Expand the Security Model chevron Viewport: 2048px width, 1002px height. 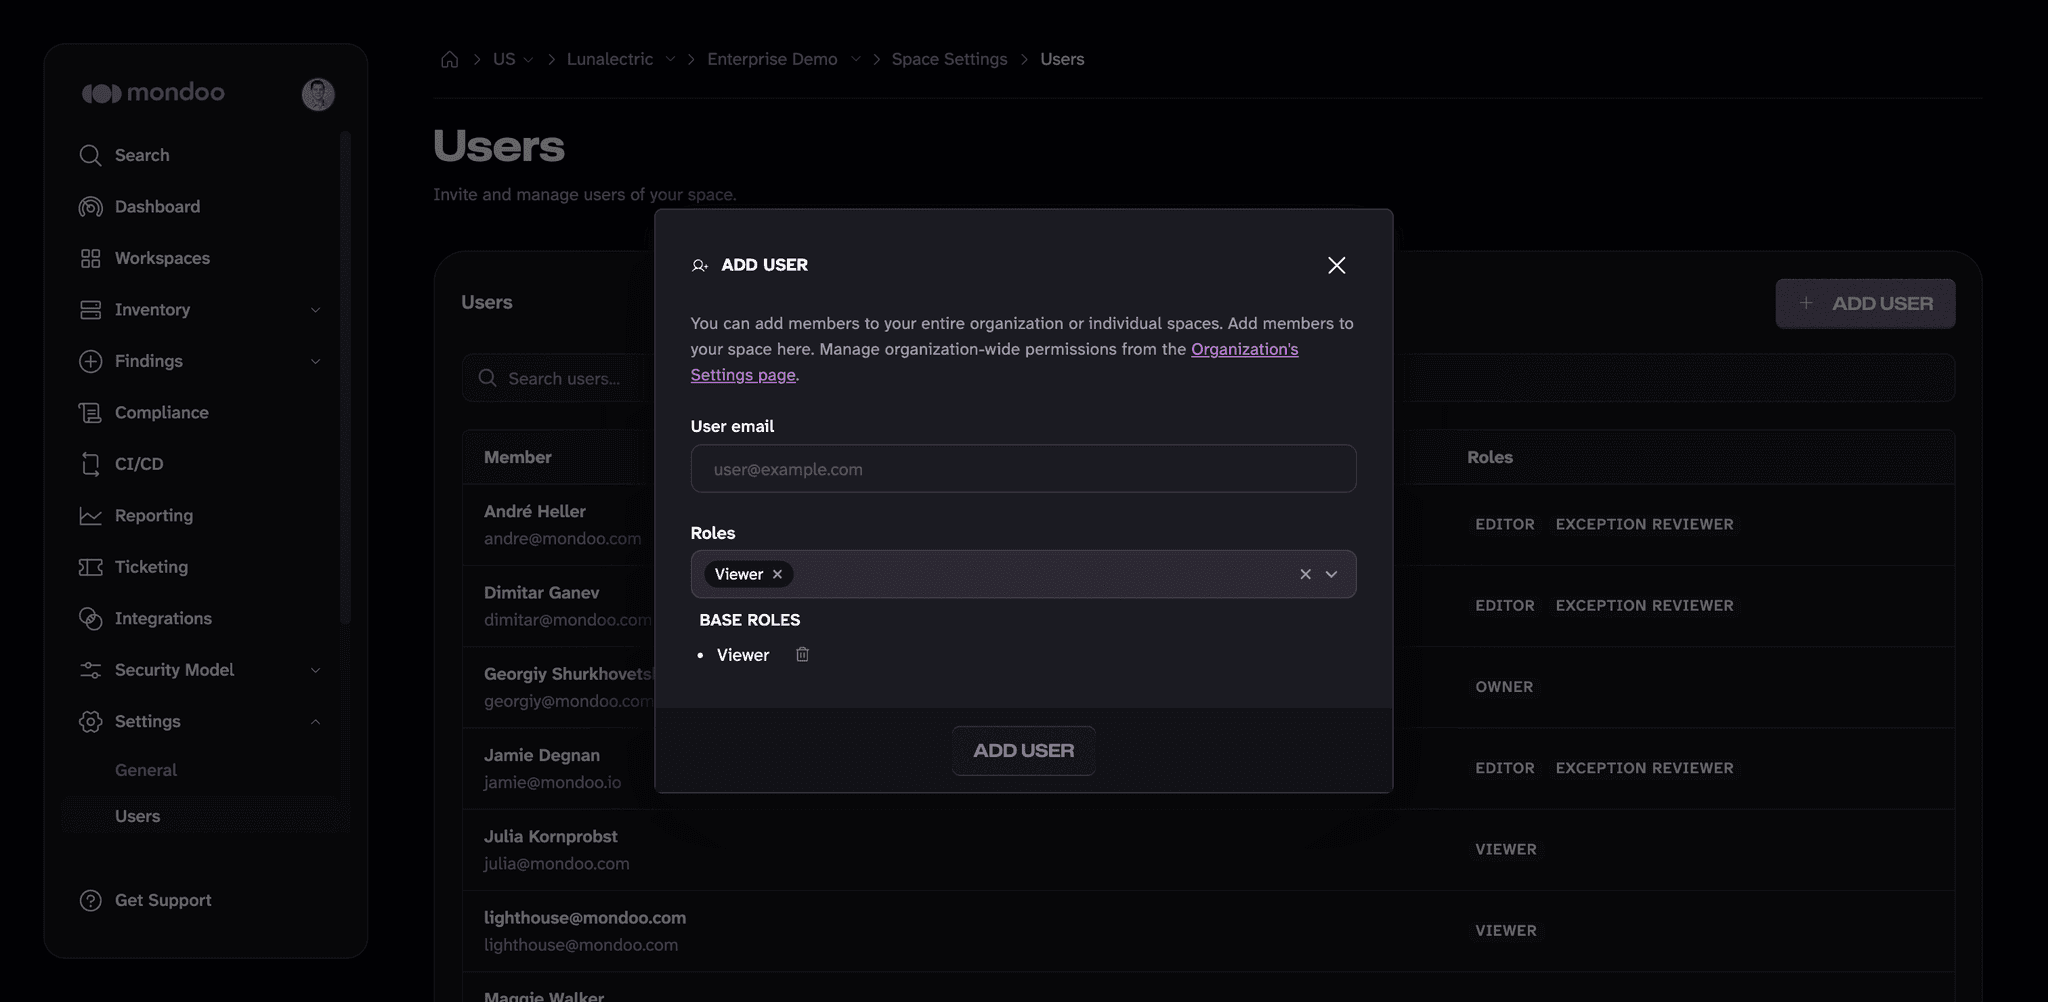point(315,670)
